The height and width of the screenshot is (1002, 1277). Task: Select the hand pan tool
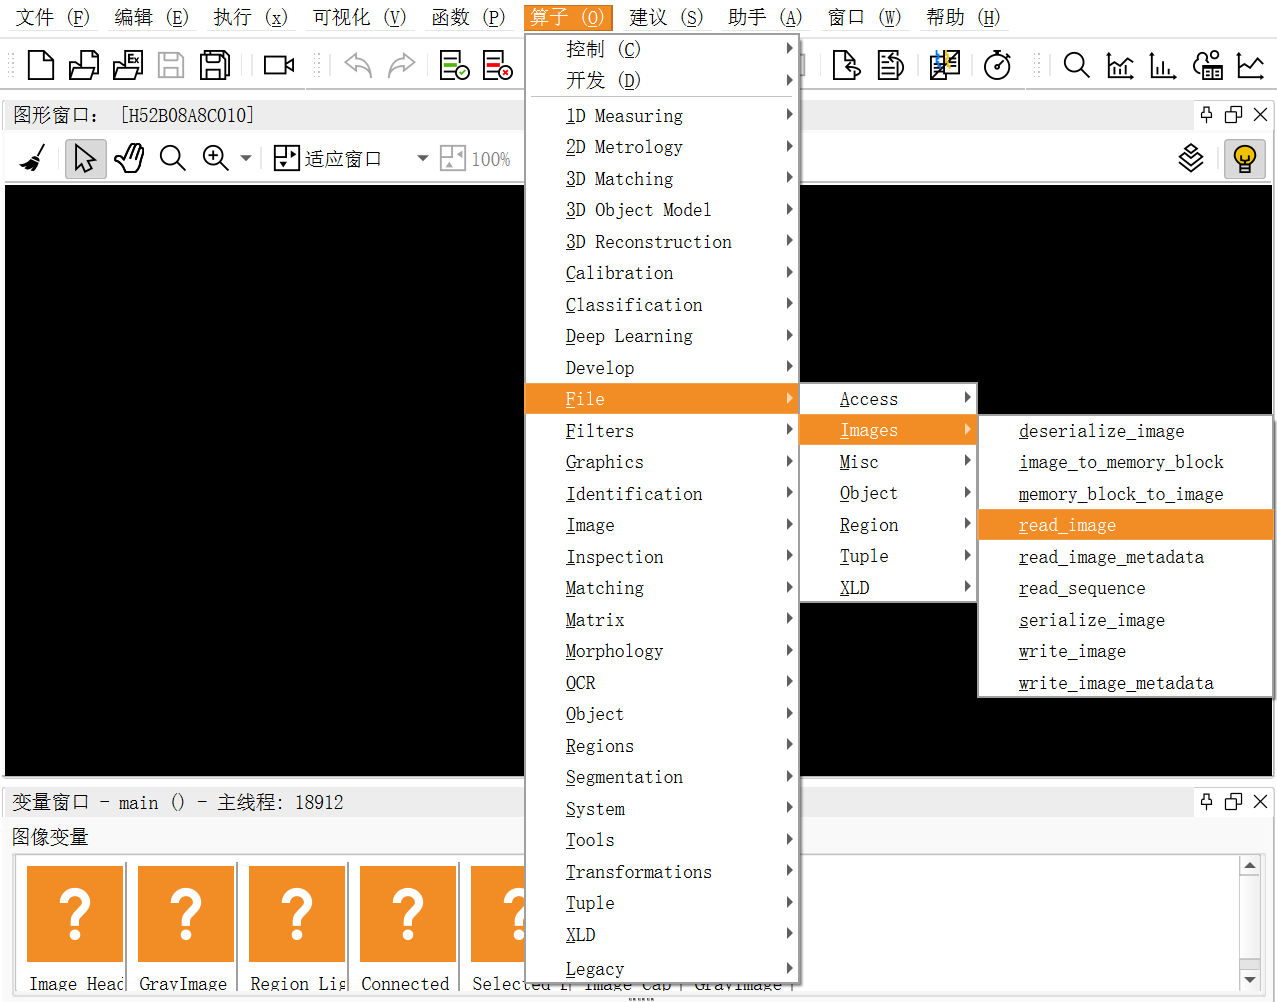tap(129, 158)
